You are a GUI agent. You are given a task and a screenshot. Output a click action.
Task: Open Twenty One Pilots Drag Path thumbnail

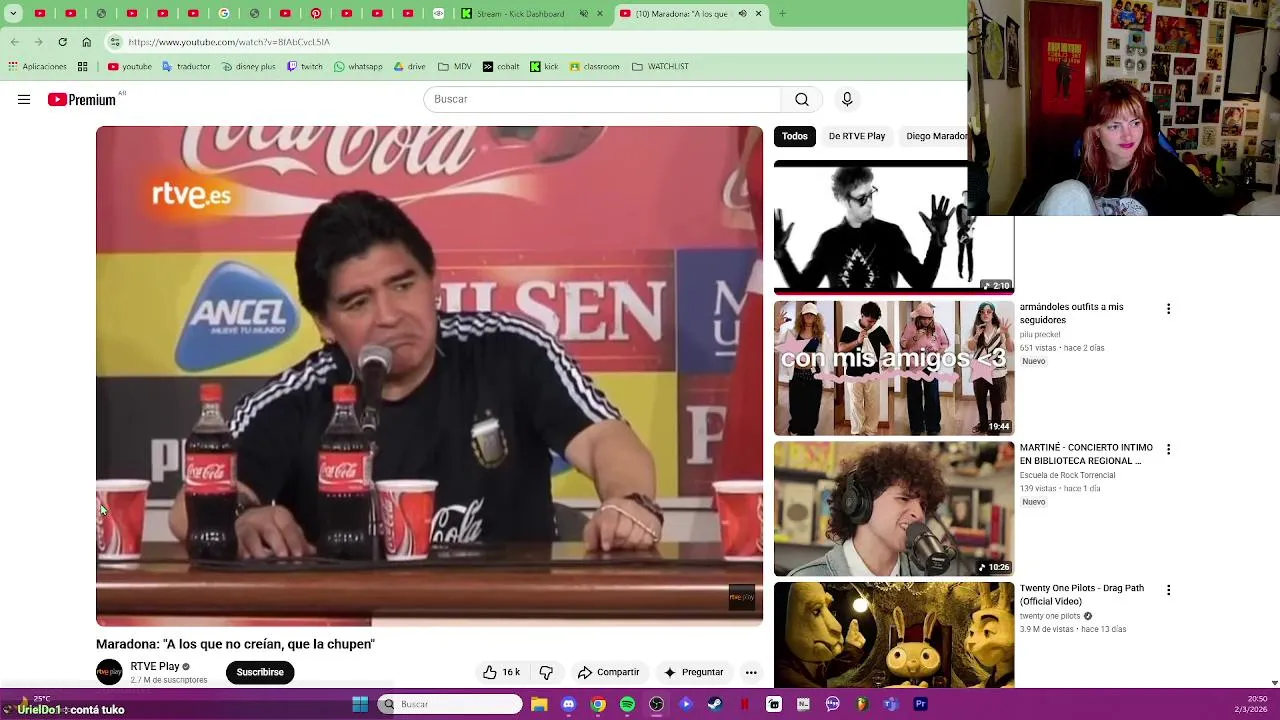(x=894, y=635)
